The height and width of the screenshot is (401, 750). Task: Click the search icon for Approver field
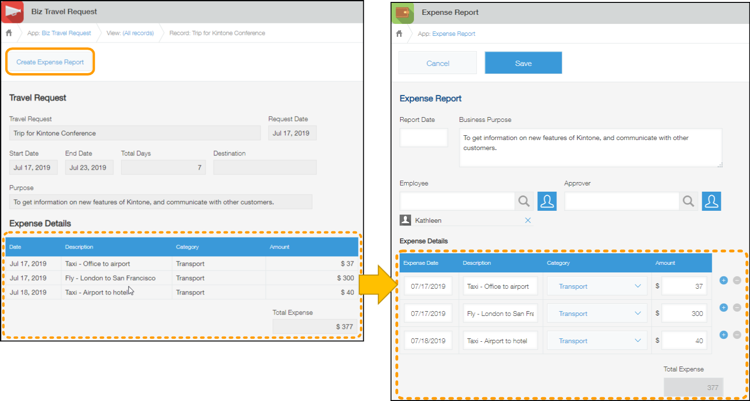click(x=689, y=201)
